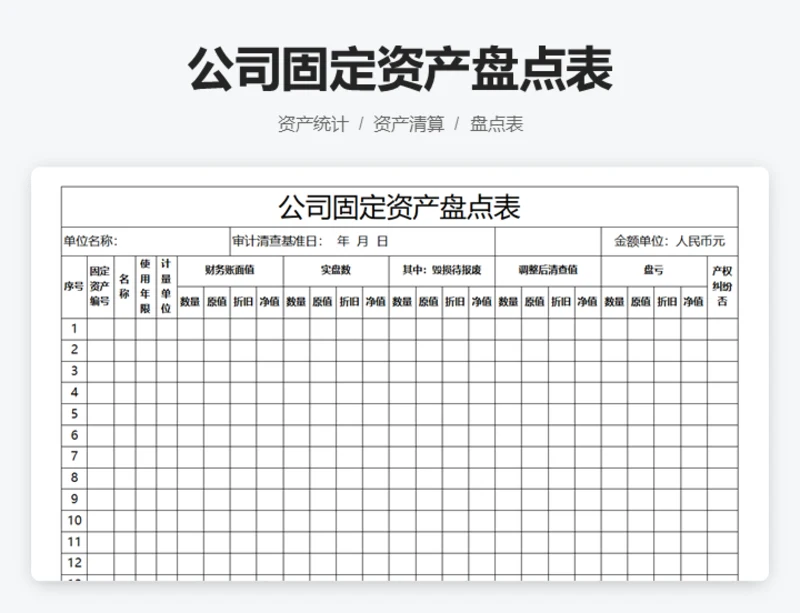Select row number 6 in 序号 column

[x=74, y=435]
